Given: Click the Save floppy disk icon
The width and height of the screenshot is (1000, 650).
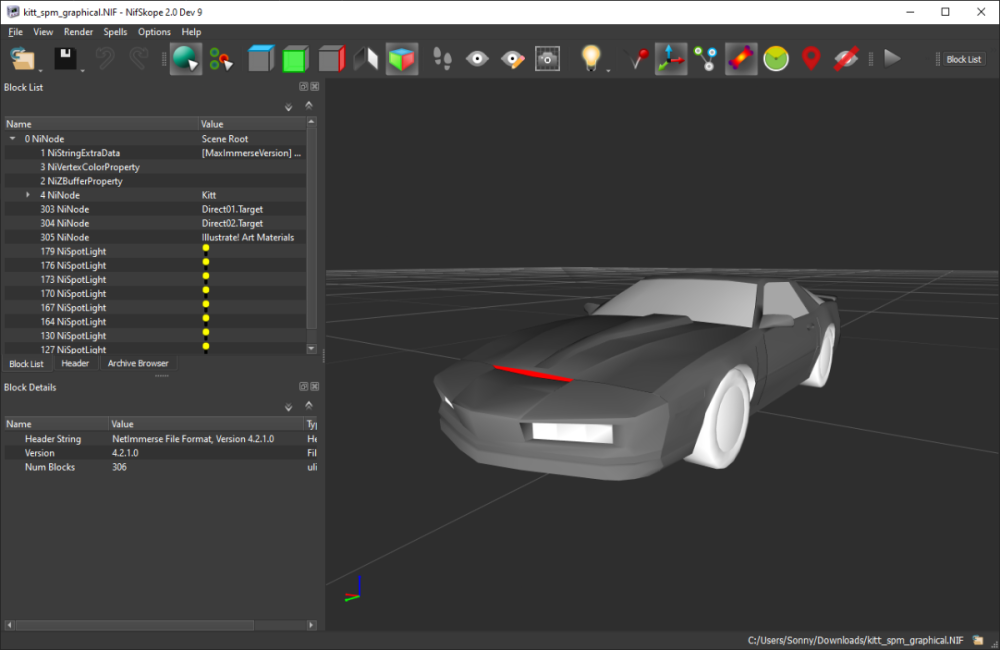Looking at the screenshot, I should (65, 59).
